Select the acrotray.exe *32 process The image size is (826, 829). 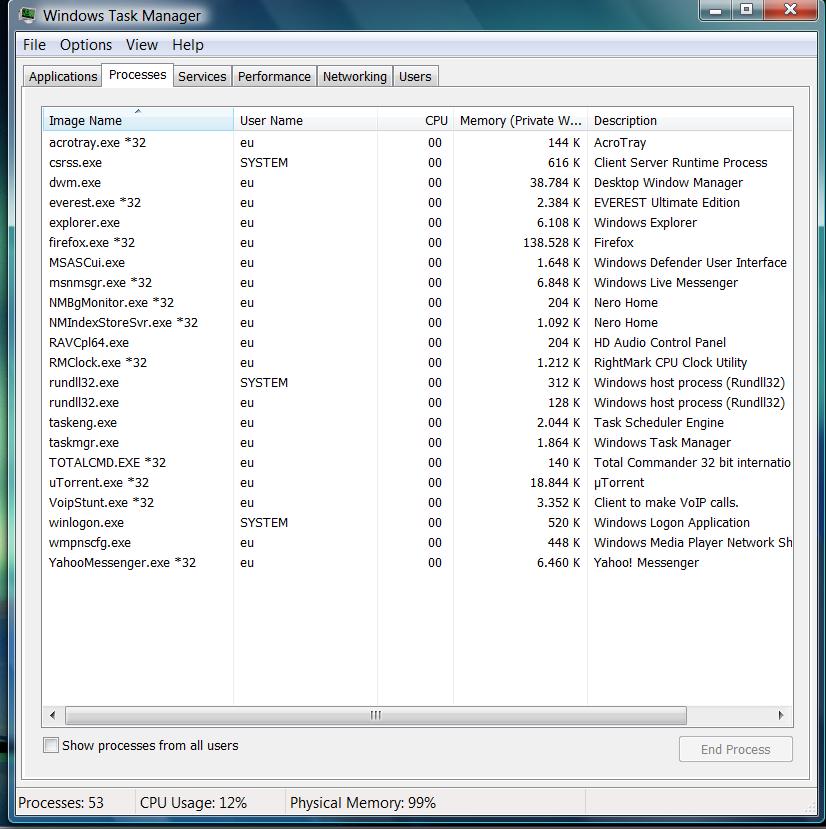click(417, 143)
